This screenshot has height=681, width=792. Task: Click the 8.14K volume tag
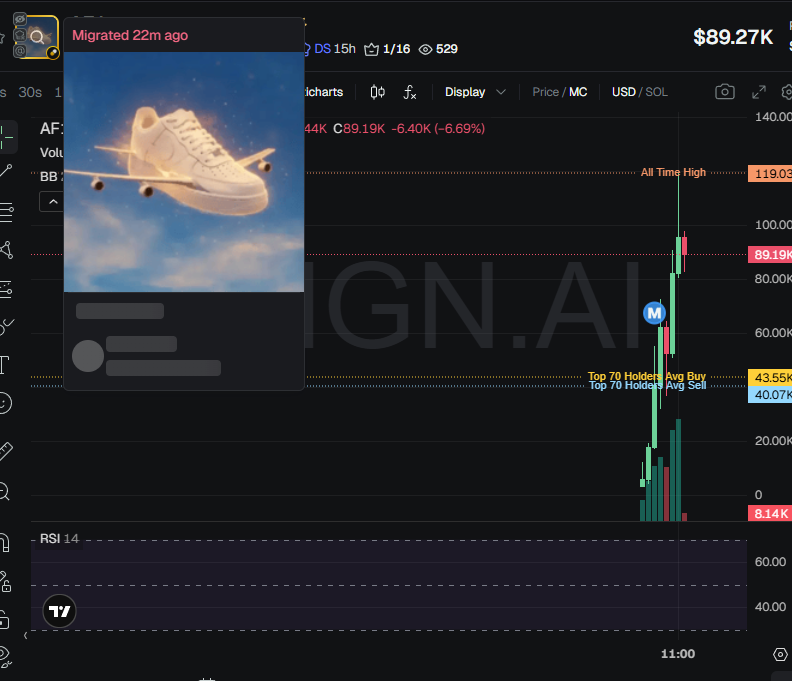click(770, 514)
